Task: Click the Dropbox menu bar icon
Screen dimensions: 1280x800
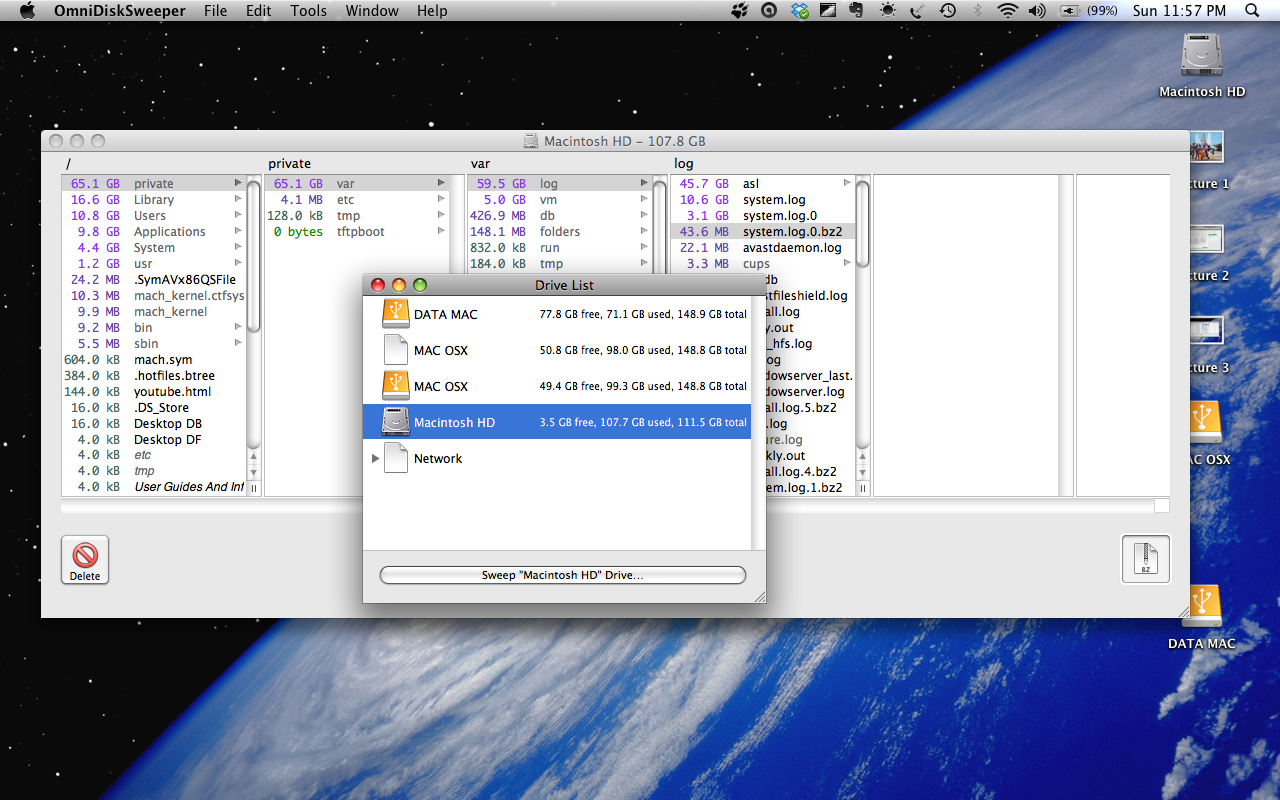Action: tap(798, 11)
